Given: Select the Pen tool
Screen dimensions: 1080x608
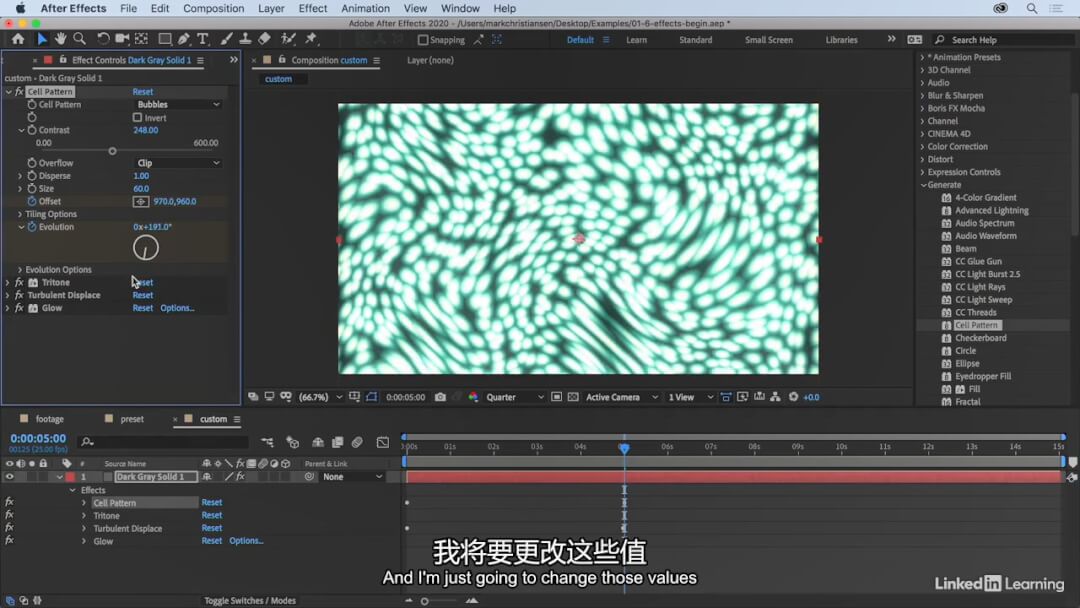Looking at the screenshot, I should (184, 39).
